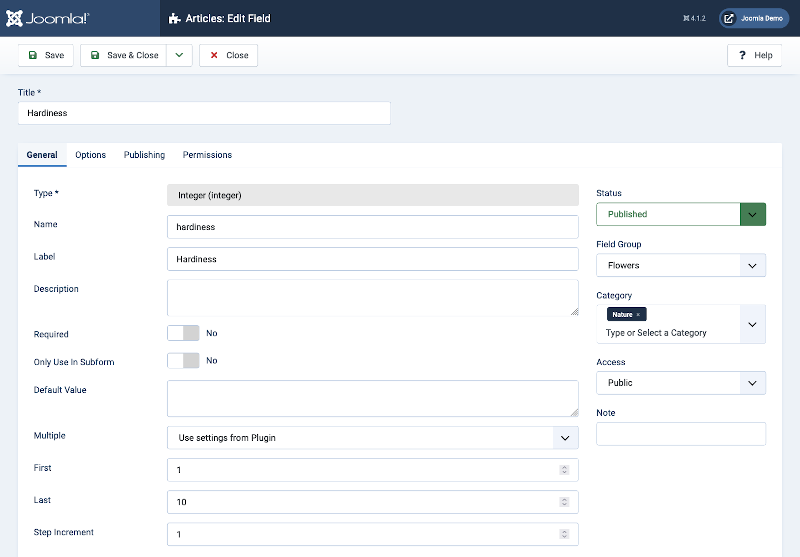
Task: Open the Access dropdown showing Public
Action: pyautogui.click(x=681, y=383)
